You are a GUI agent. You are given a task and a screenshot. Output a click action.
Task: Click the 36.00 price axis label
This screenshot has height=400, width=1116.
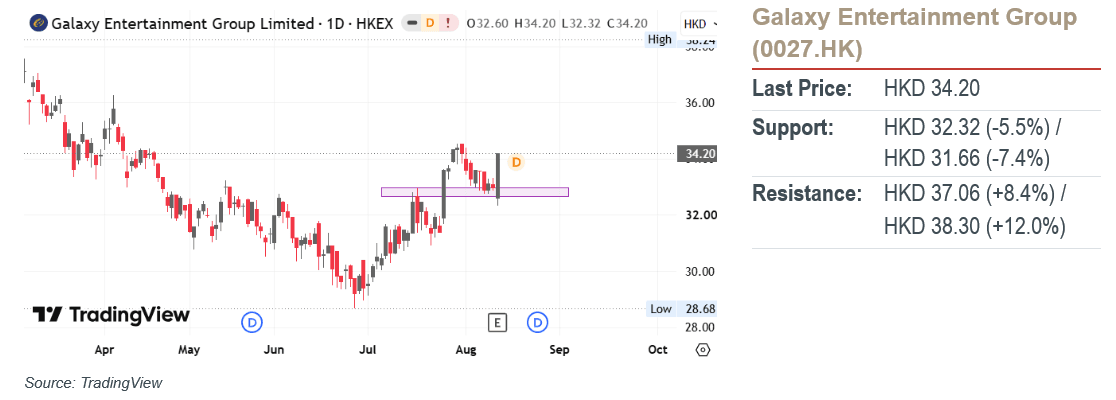[x=700, y=103]
